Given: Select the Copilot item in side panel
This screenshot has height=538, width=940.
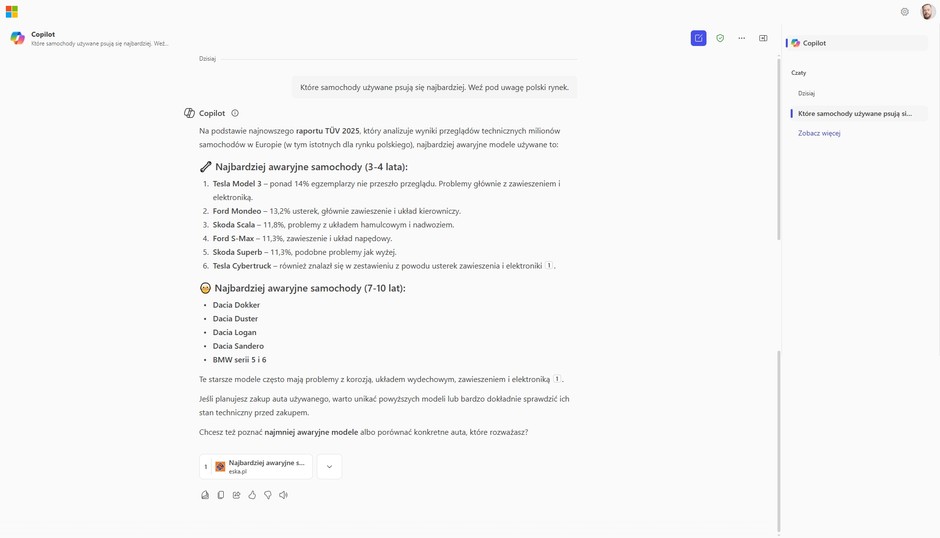Looking at the screenshot, I should click(857, 43).
